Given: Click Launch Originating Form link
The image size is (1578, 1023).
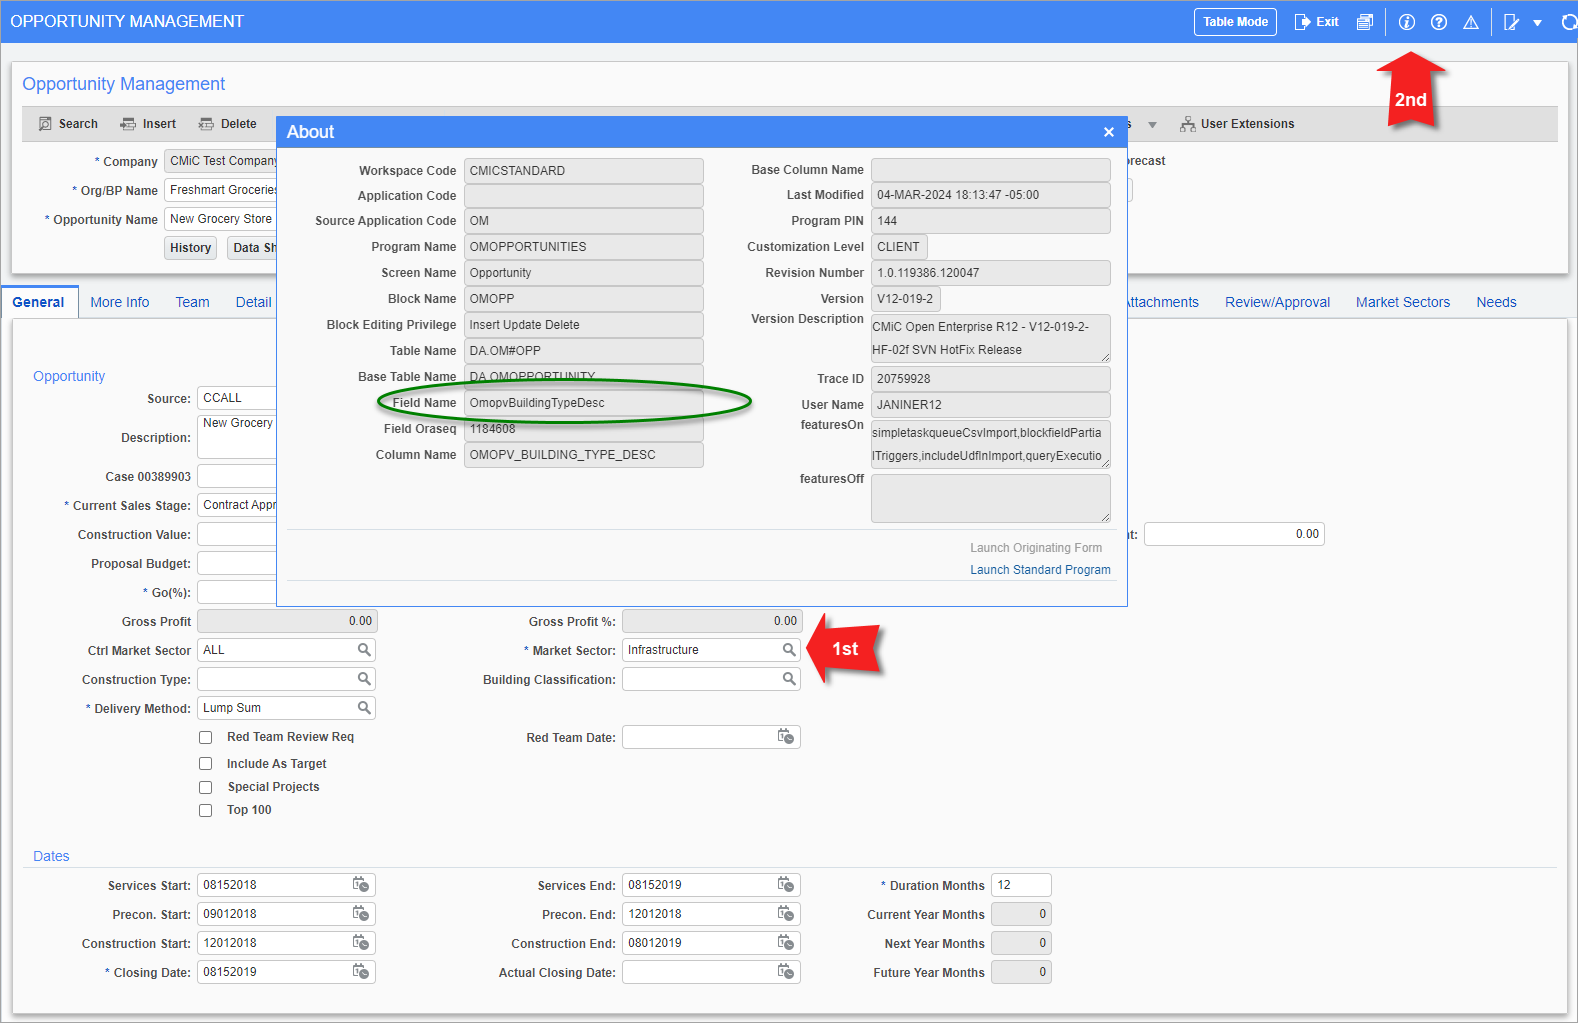Looking at the screenshot, I should click(1036, 548).
